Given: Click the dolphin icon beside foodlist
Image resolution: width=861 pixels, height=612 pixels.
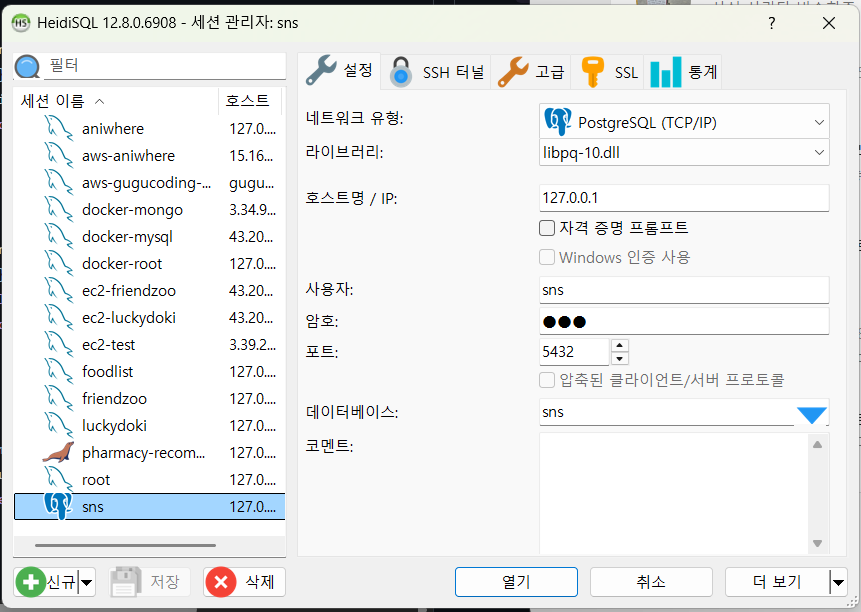Looking at the screenshot, I should tap(58, 372).
